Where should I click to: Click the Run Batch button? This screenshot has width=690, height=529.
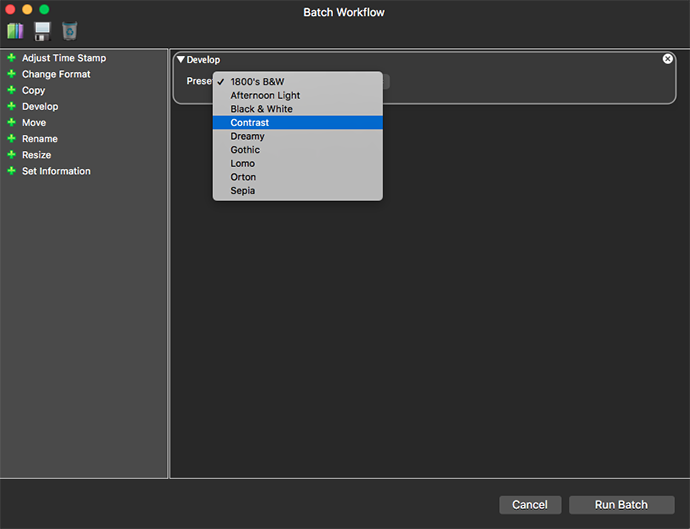[x=621, y=505]
